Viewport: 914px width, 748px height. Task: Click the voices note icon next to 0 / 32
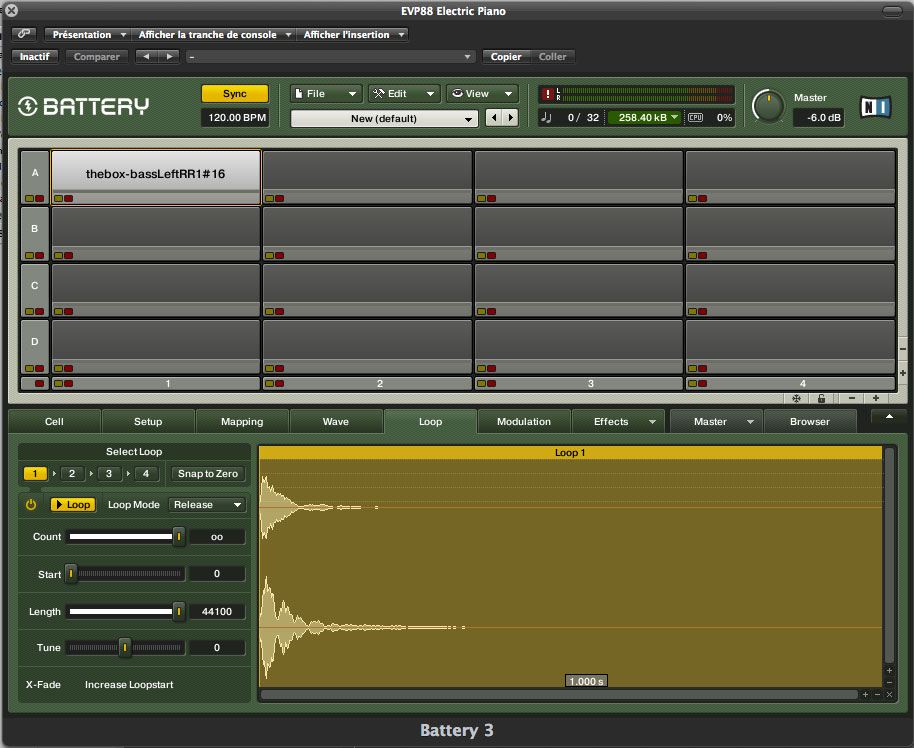pos(546,117)
